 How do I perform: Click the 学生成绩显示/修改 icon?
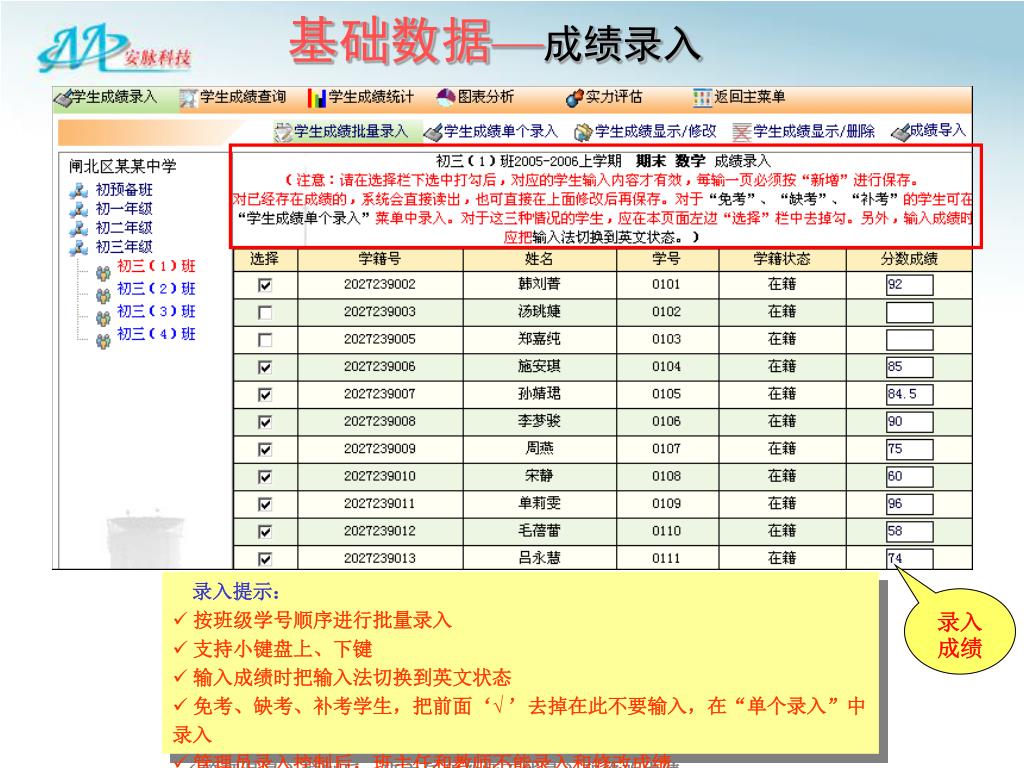[583, 132]
